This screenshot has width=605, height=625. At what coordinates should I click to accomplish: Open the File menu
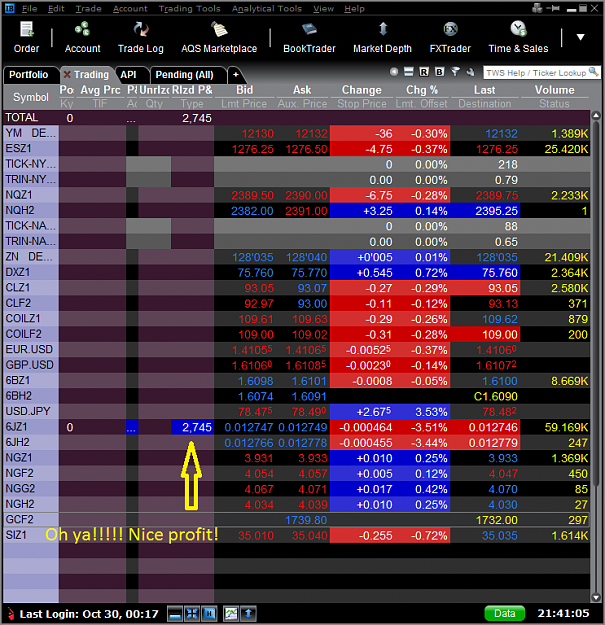pyautogui.click(x=29, y=8)
